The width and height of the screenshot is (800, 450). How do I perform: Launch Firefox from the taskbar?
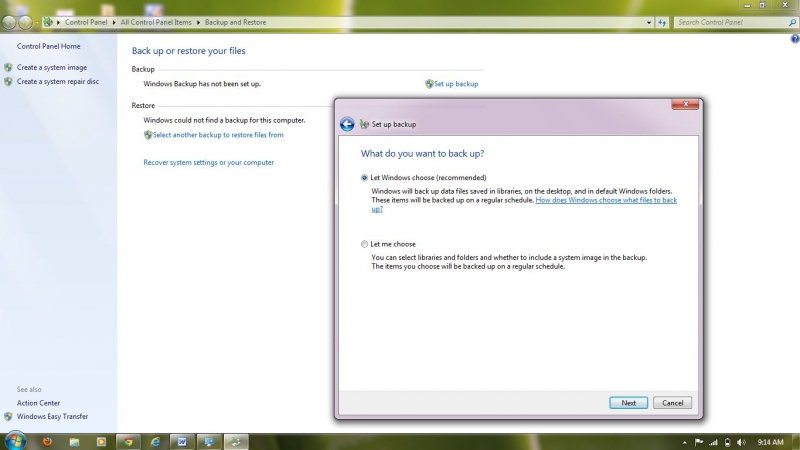point(45,441)
